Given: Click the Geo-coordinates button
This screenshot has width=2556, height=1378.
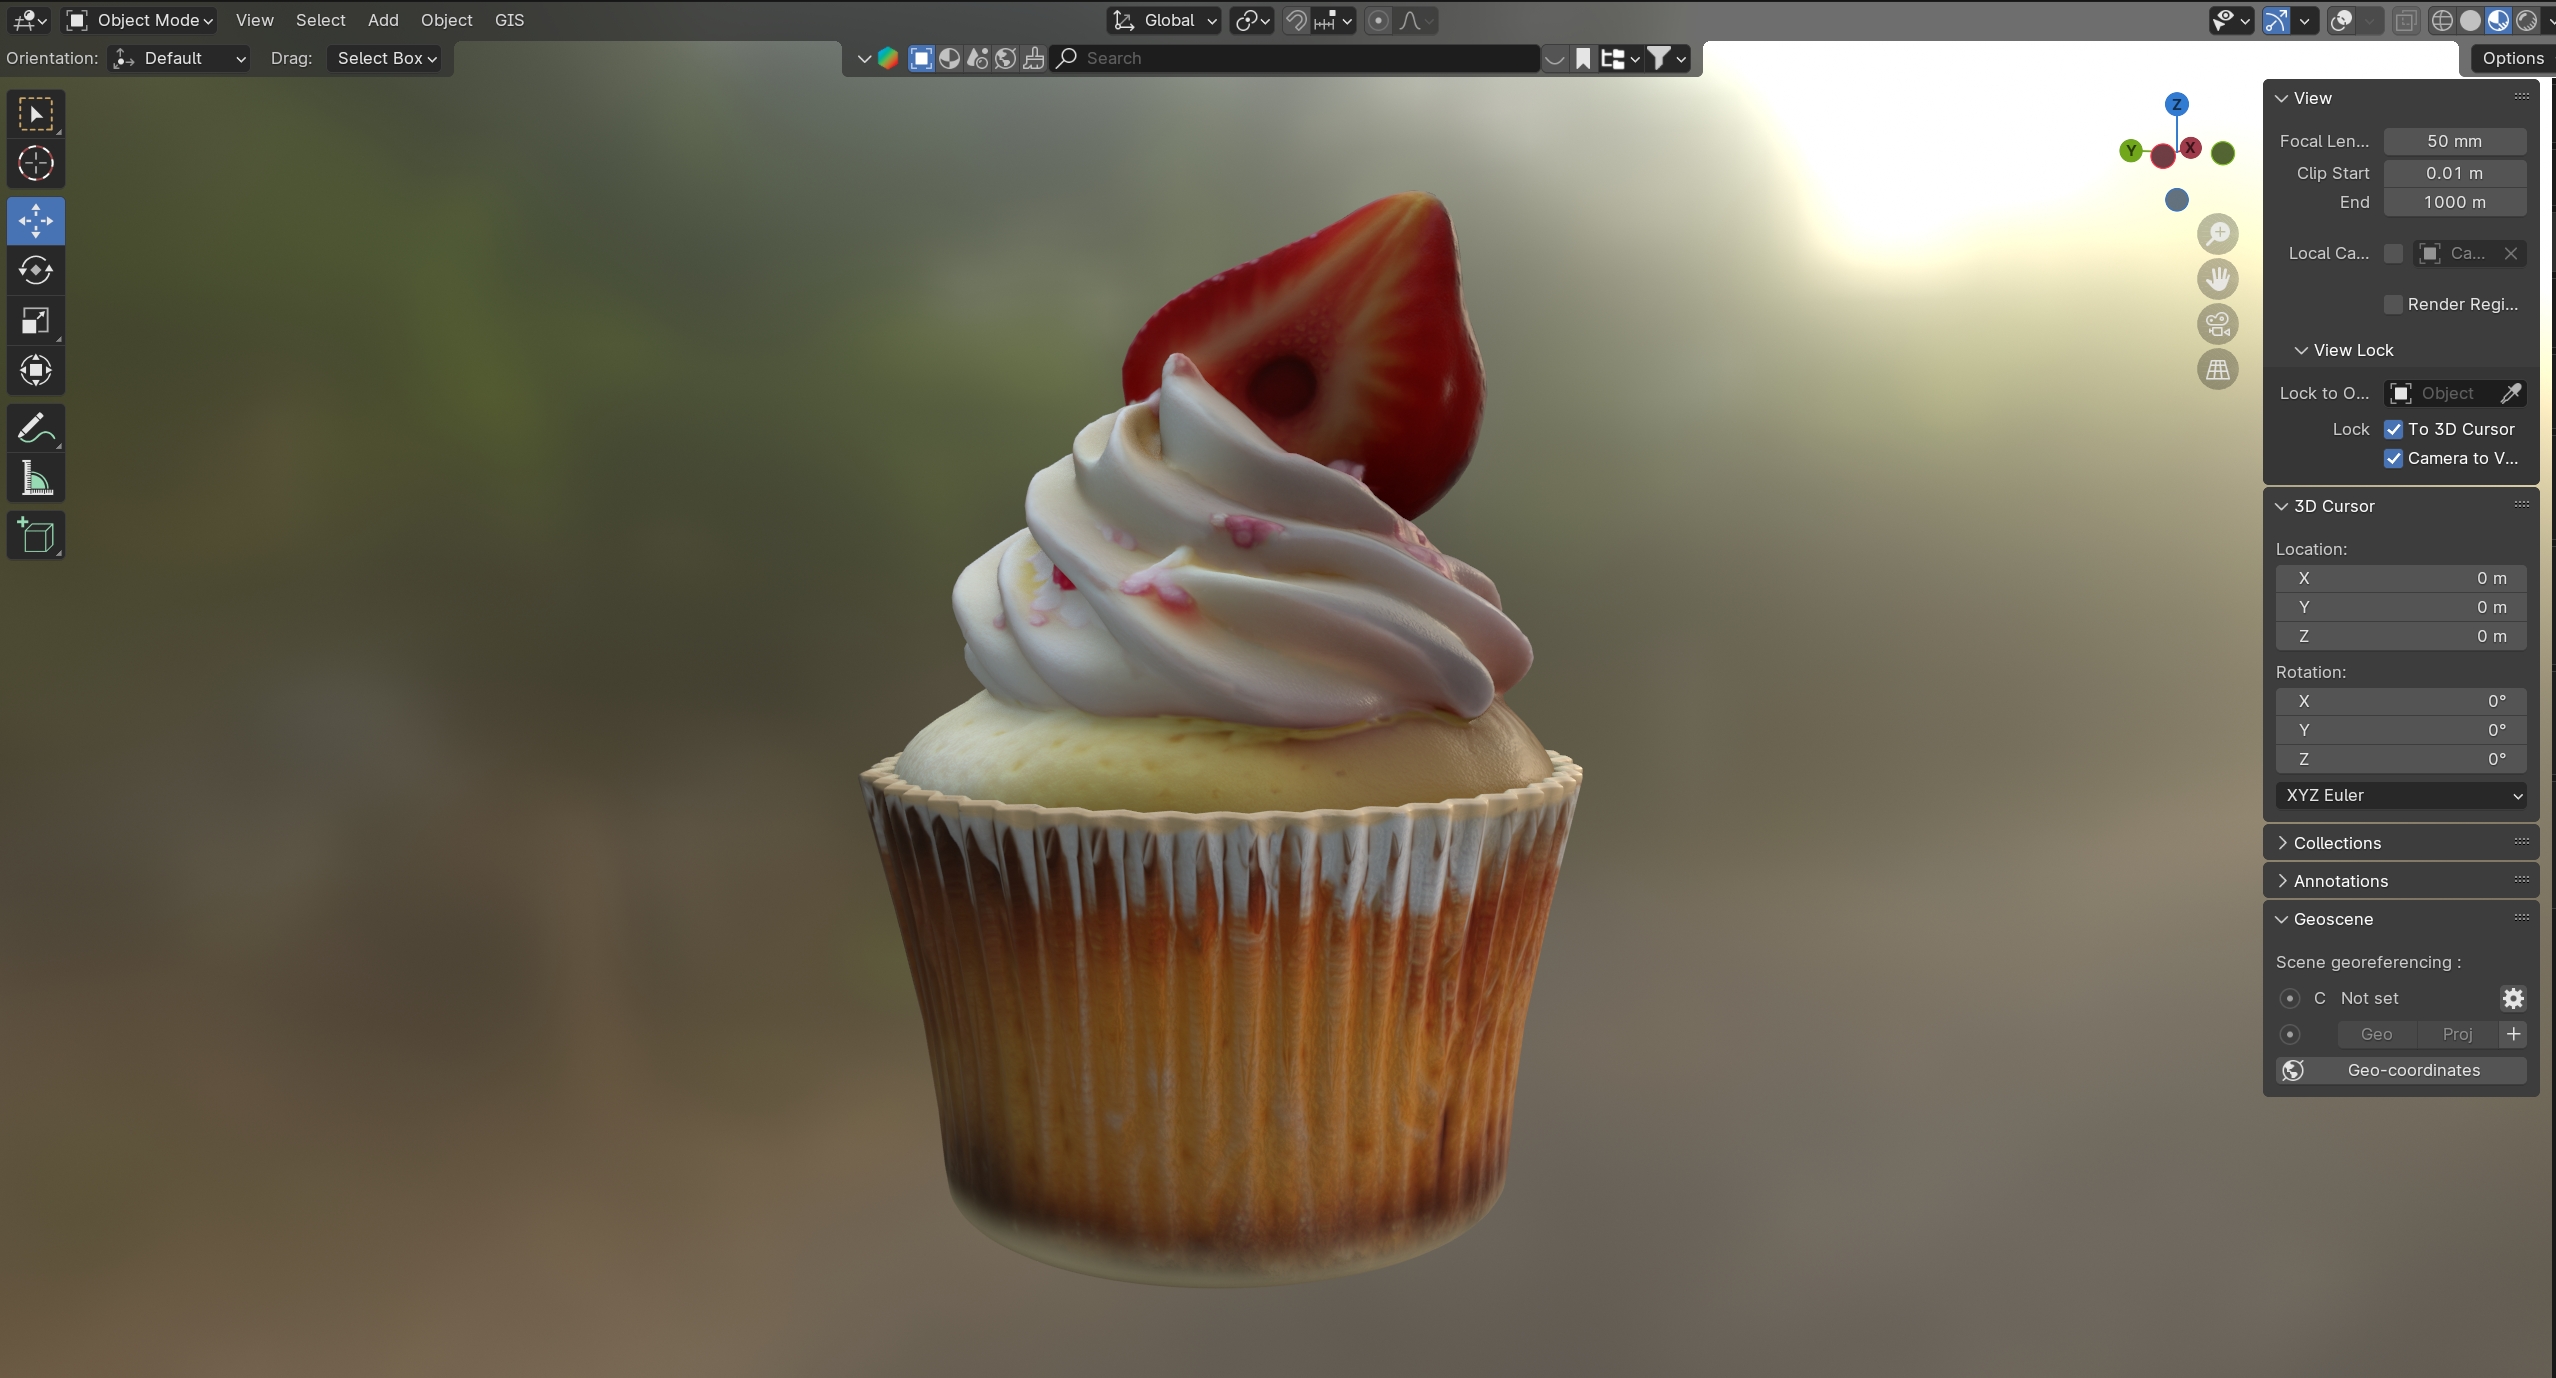Looking at the screenshot, I should coord(2400,1070).
